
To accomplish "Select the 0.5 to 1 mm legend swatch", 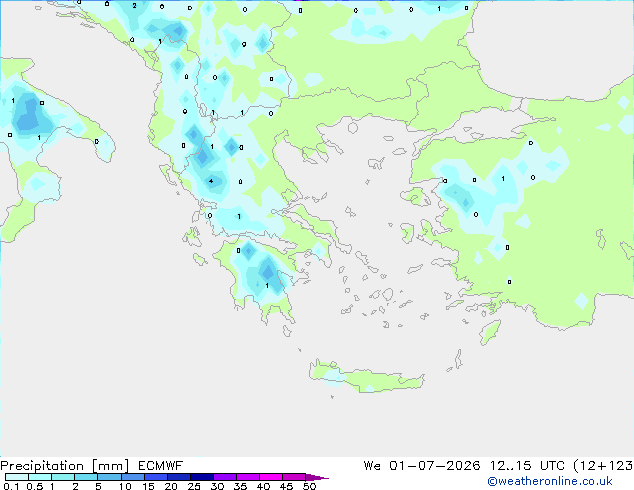I will pyautogui.click(x=40, y=477).
